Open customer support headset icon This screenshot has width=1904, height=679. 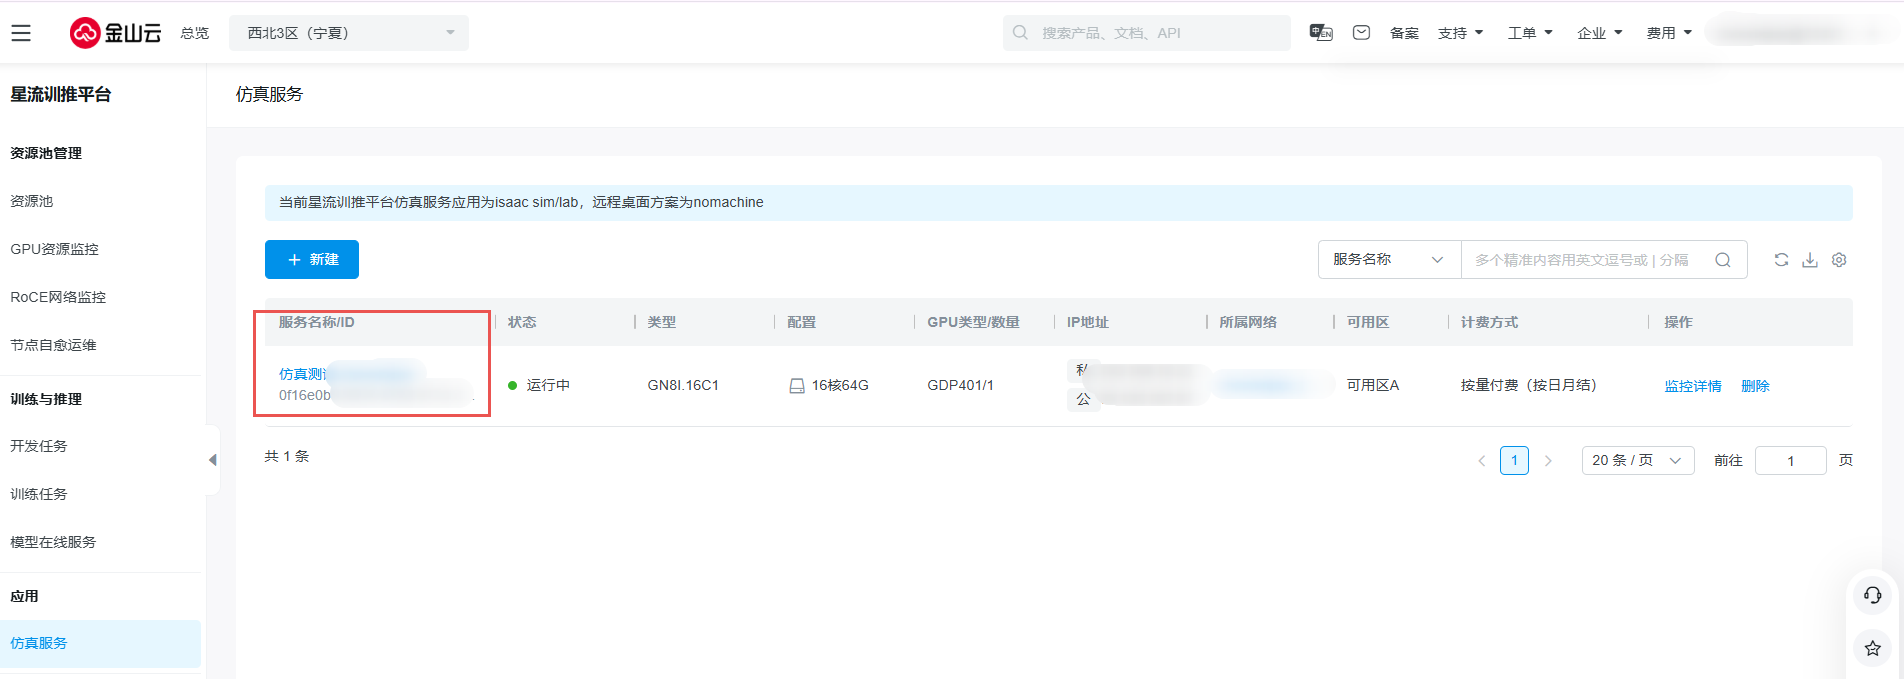[1873, 596]
